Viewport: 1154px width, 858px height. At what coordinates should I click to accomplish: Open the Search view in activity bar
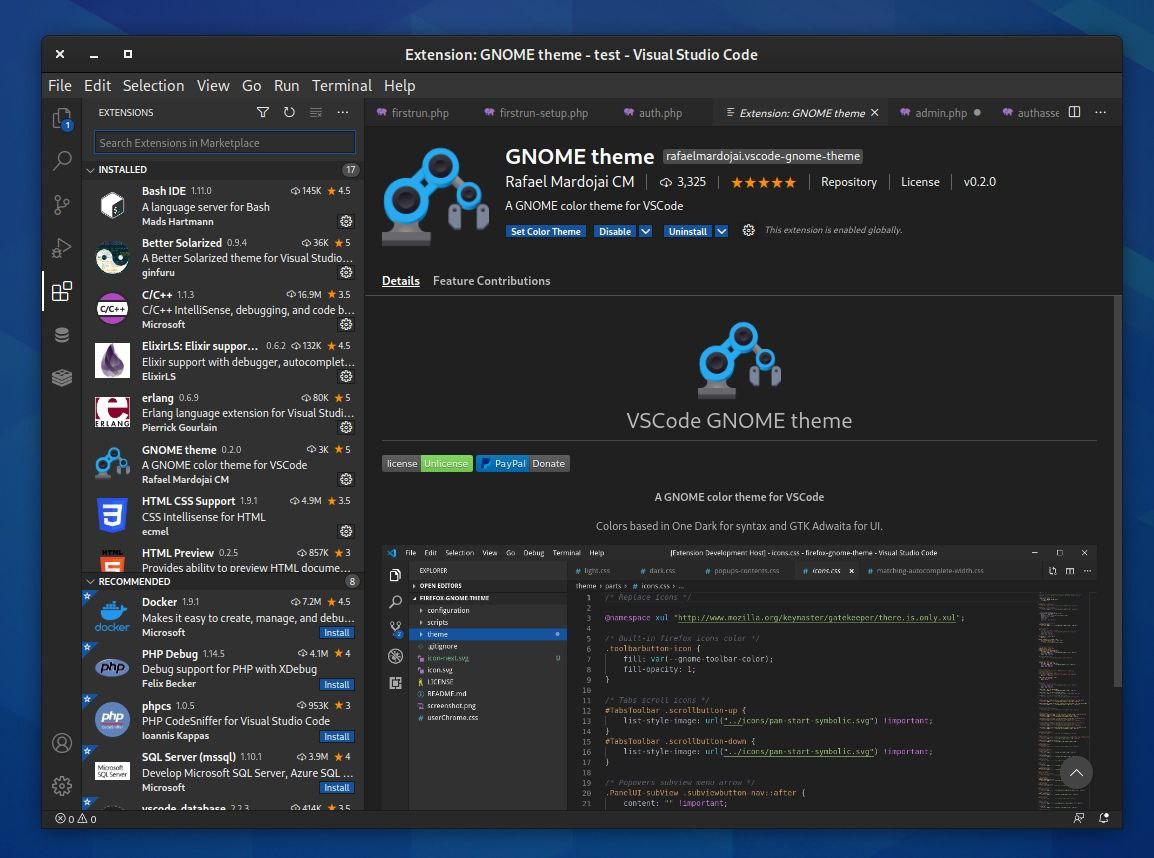click(x=62, y=160)
